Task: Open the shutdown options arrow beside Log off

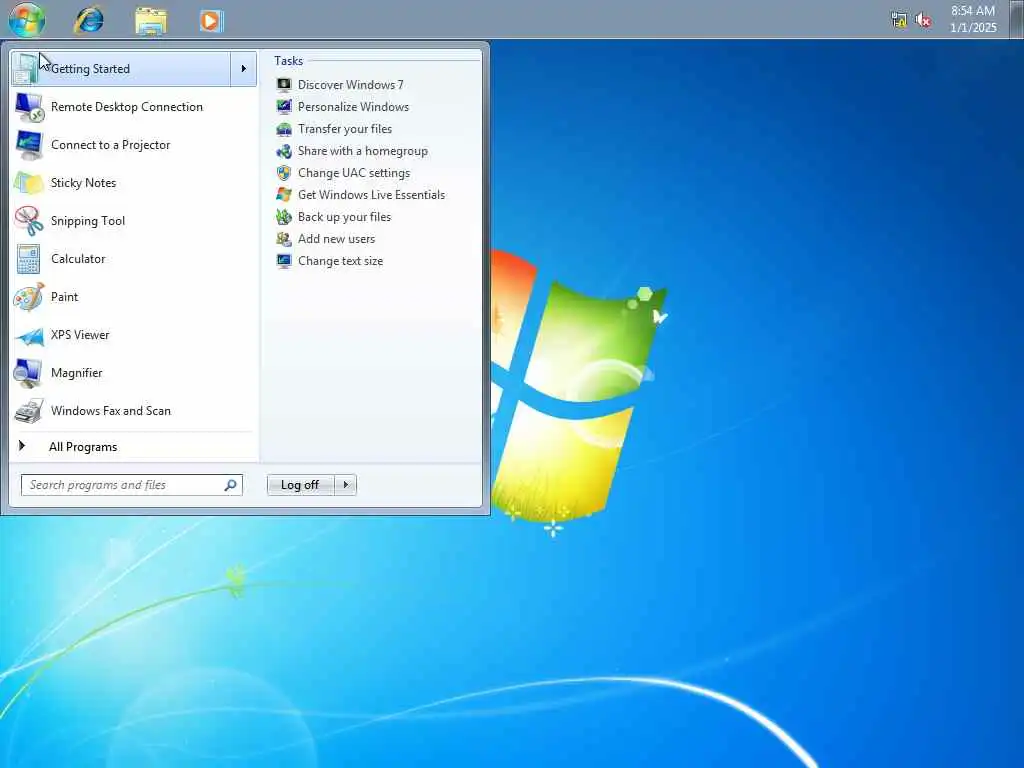Action: [x=345, y=485]
